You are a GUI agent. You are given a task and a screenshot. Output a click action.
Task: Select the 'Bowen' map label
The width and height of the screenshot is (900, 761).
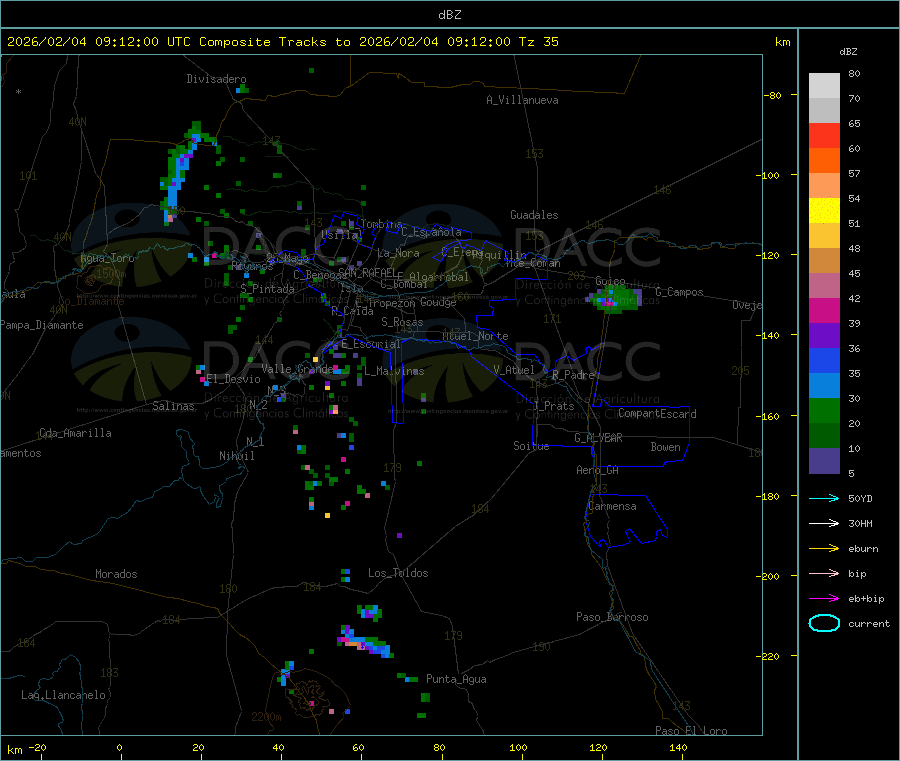click(x=665, y=447)
